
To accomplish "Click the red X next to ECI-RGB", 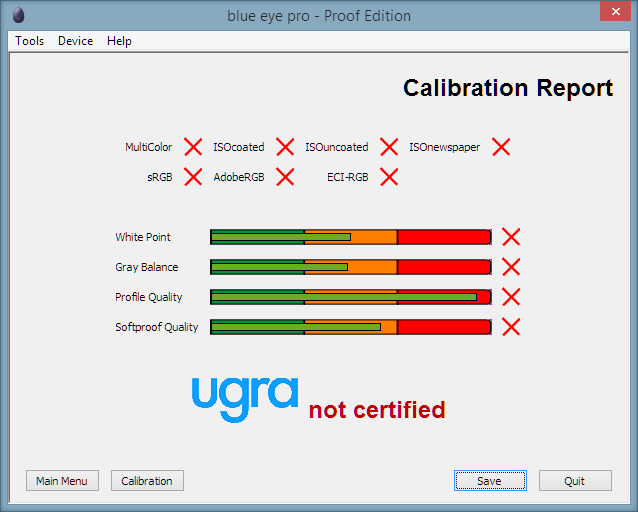I will tap(389, 177).
